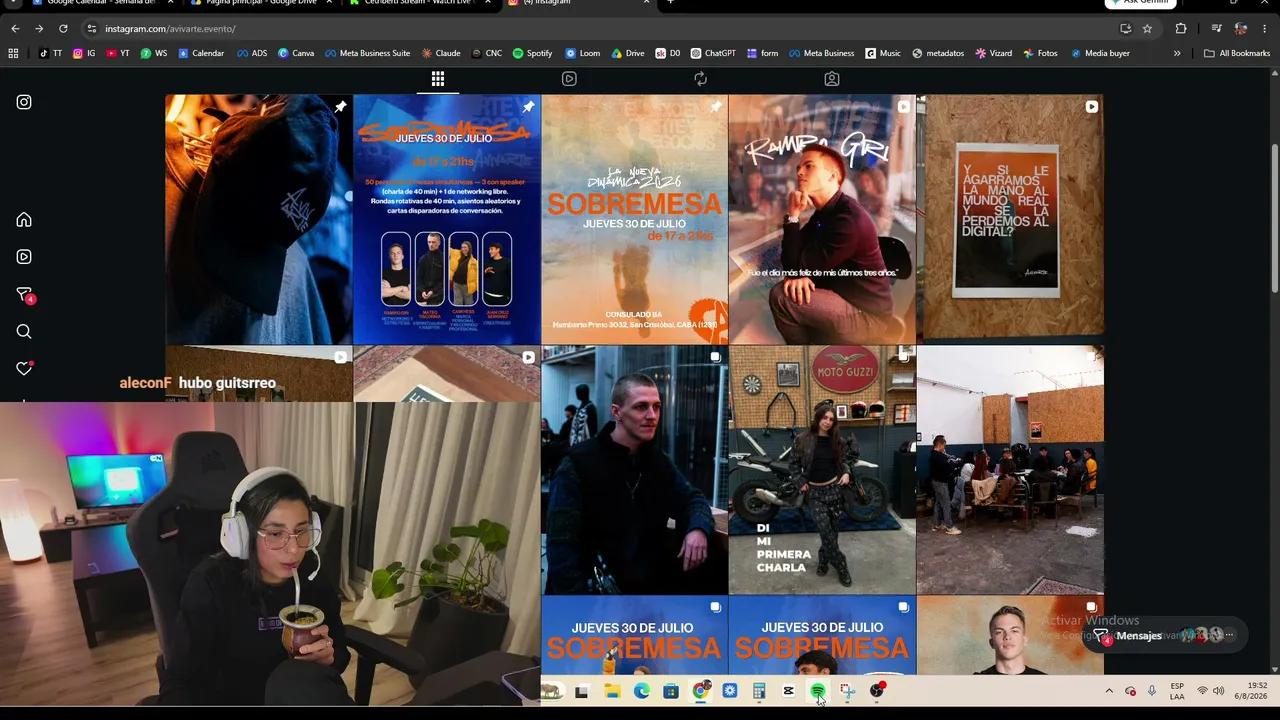Go to Instagram Home feed icon
This screenshot has height=720, width=1280.
tap(24, 220)
